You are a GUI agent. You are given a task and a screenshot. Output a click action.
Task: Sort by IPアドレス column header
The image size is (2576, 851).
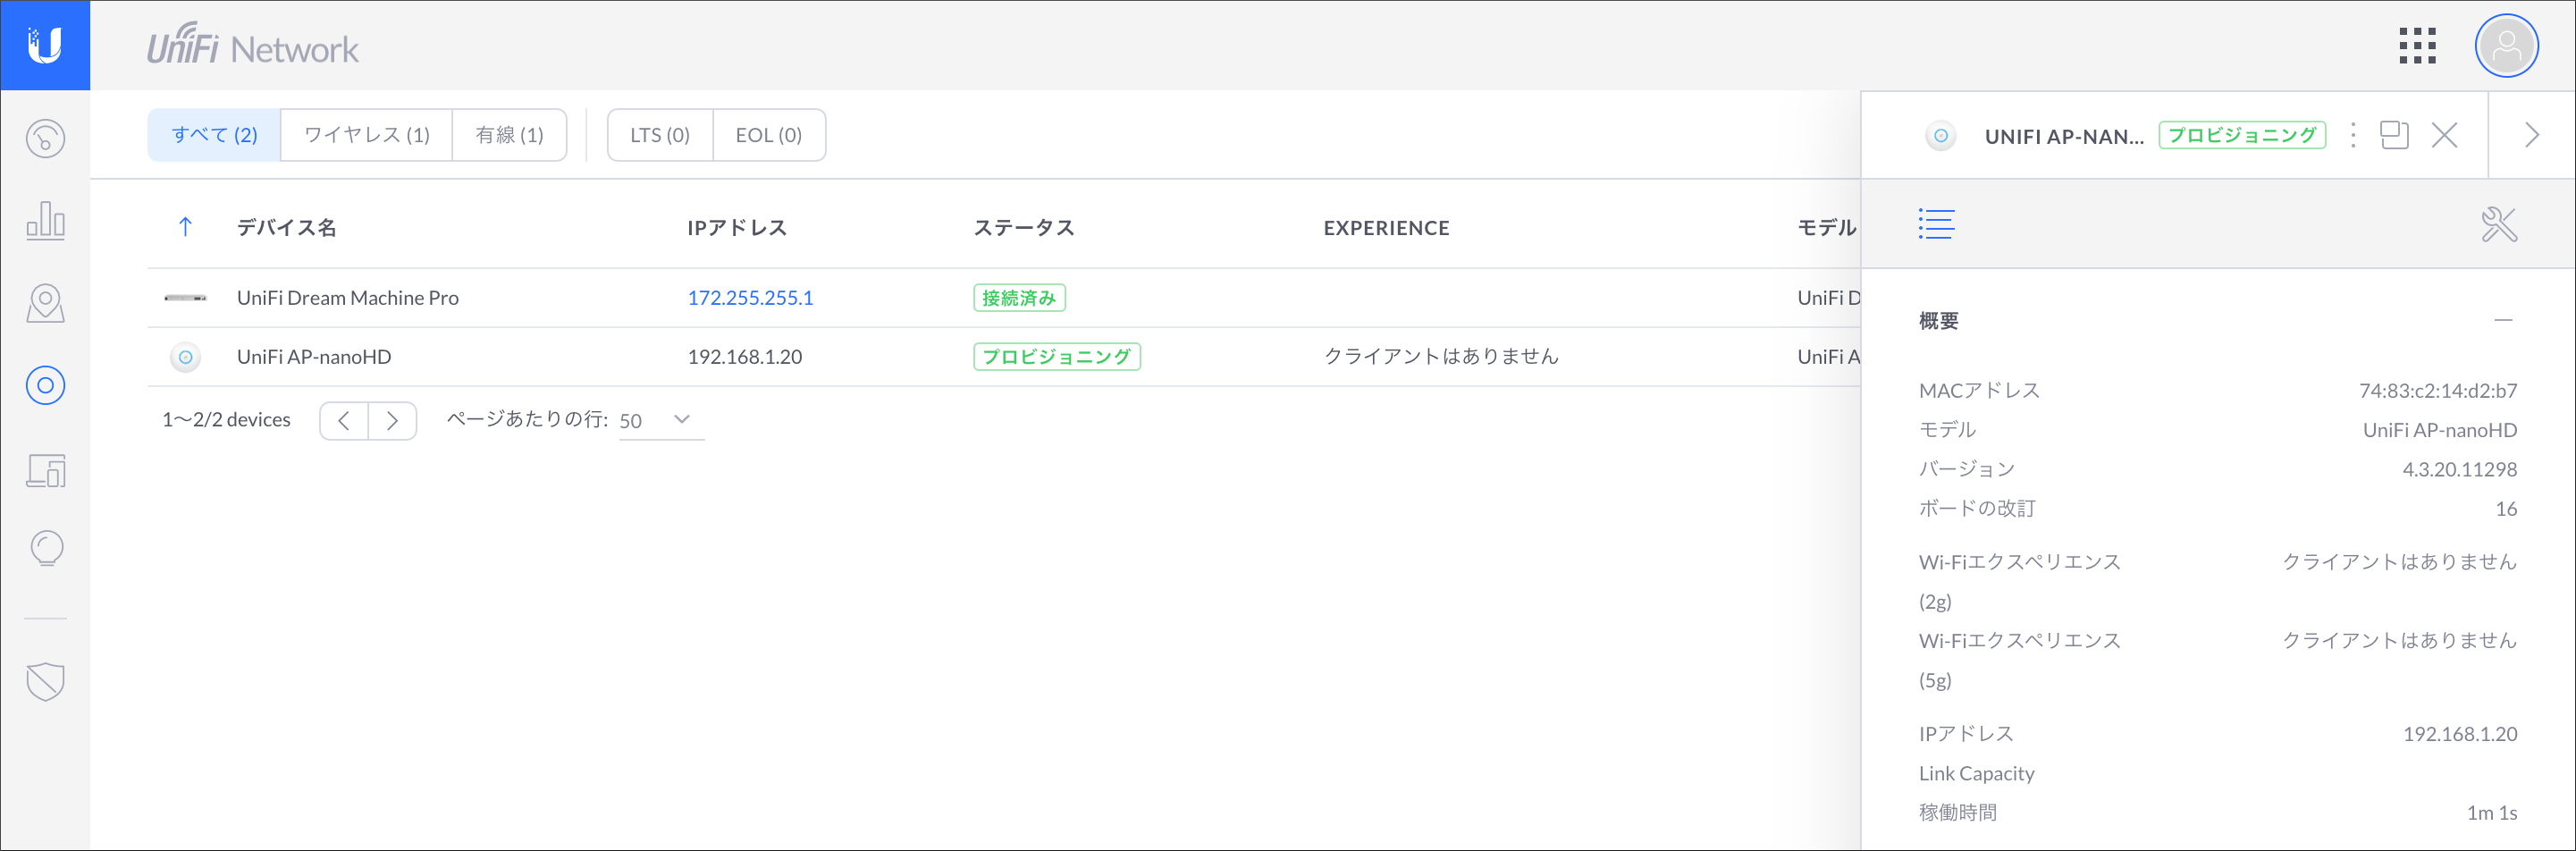tap(737, 228)
